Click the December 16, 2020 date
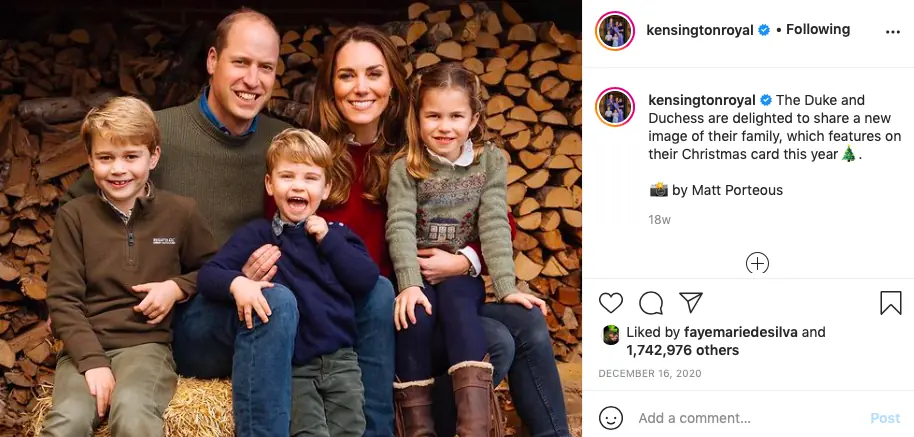This screenshot has width=914, height=437. click(x=650, y=374)
